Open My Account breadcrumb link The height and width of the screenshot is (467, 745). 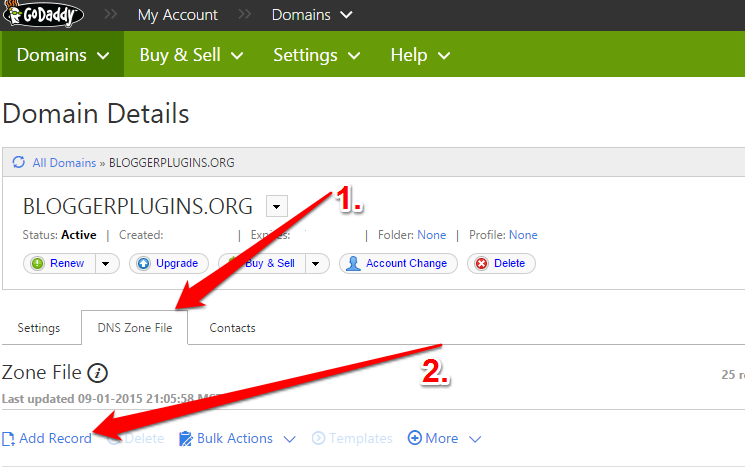(x=178, y=15)
